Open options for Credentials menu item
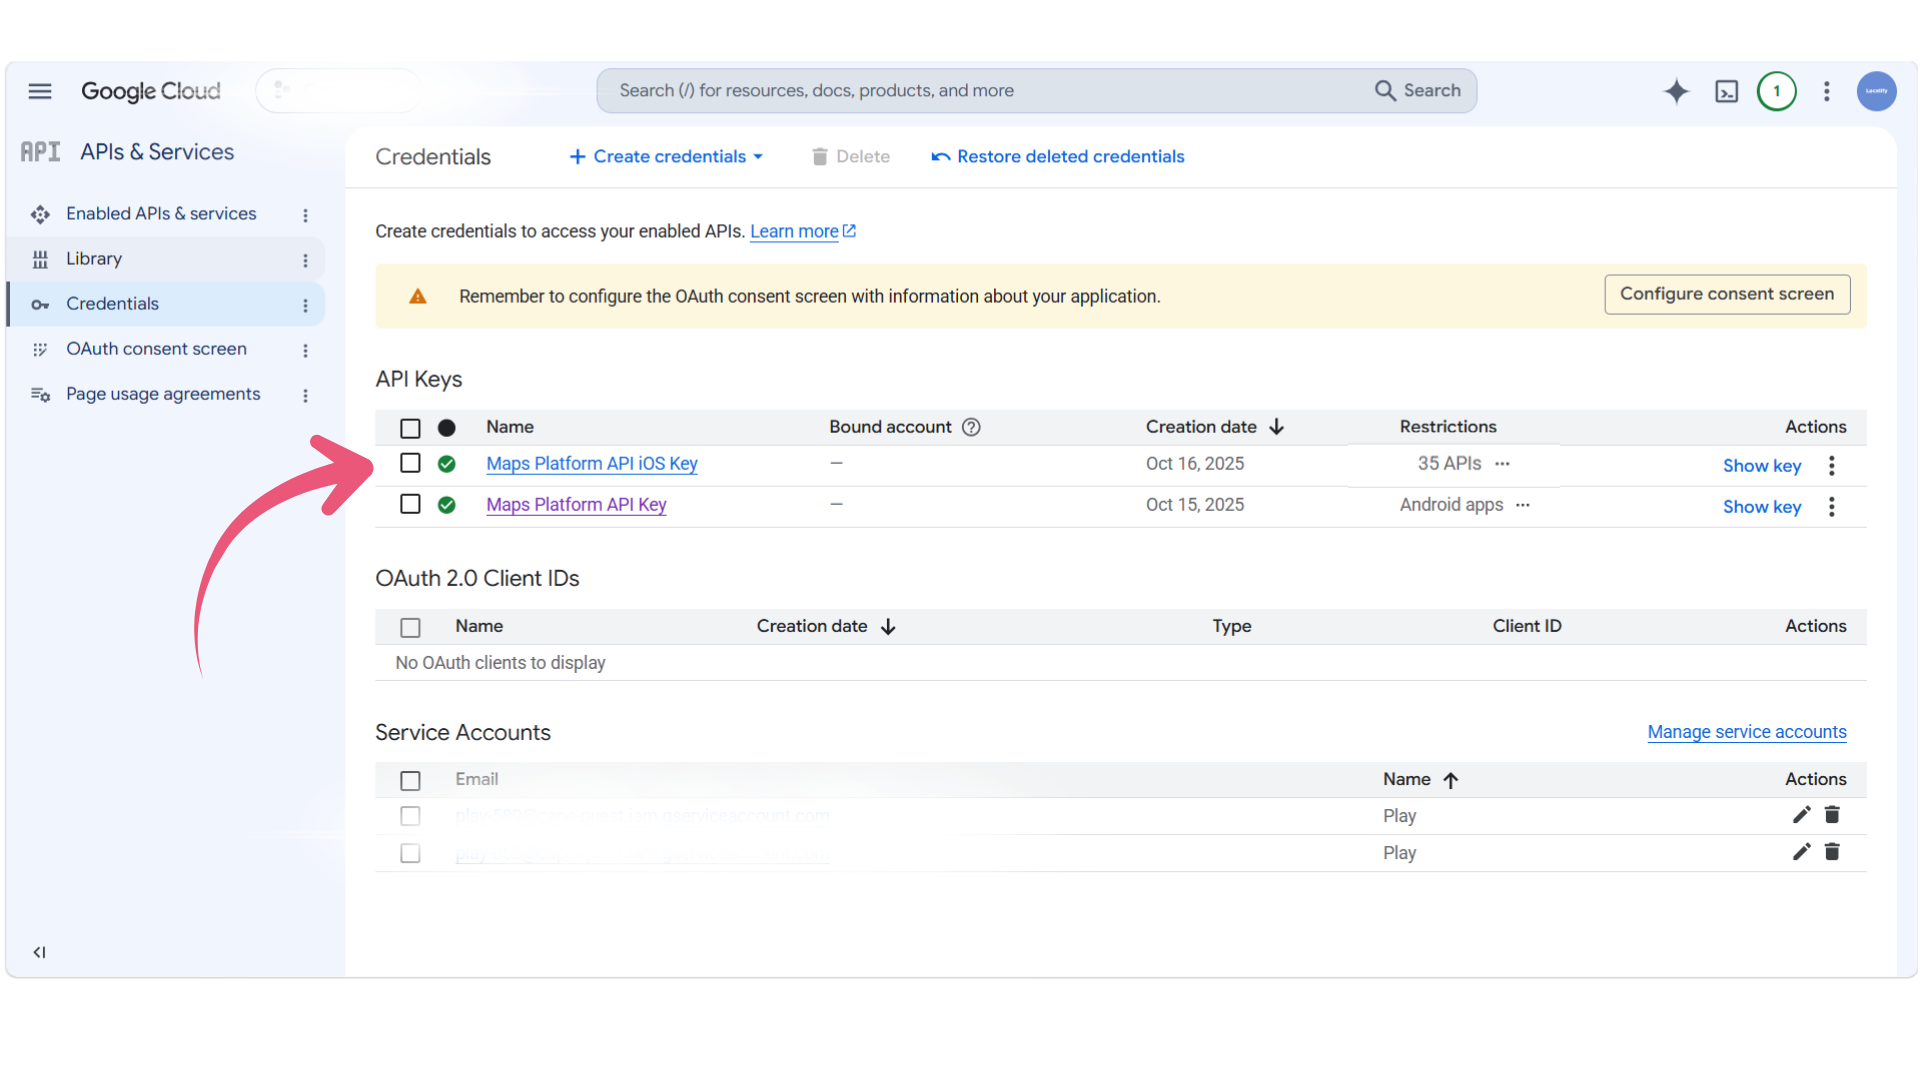Image resolution: width=1920 pixels, height=1080 pixels. [x=305, y=305]
